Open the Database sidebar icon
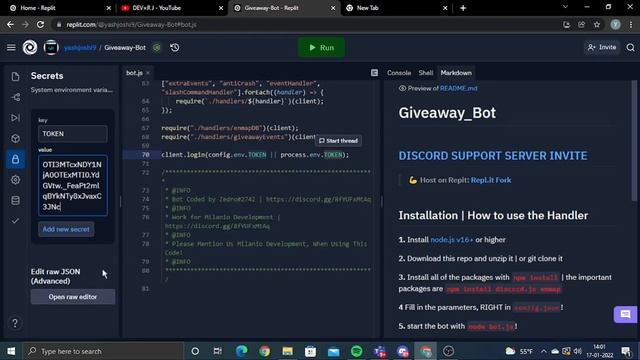640x360 pixels. [16, 200]
